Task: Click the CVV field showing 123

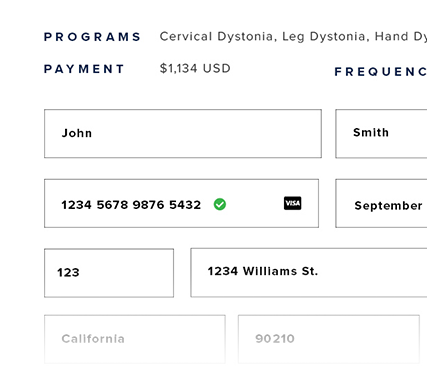Action: pos(109,273)
